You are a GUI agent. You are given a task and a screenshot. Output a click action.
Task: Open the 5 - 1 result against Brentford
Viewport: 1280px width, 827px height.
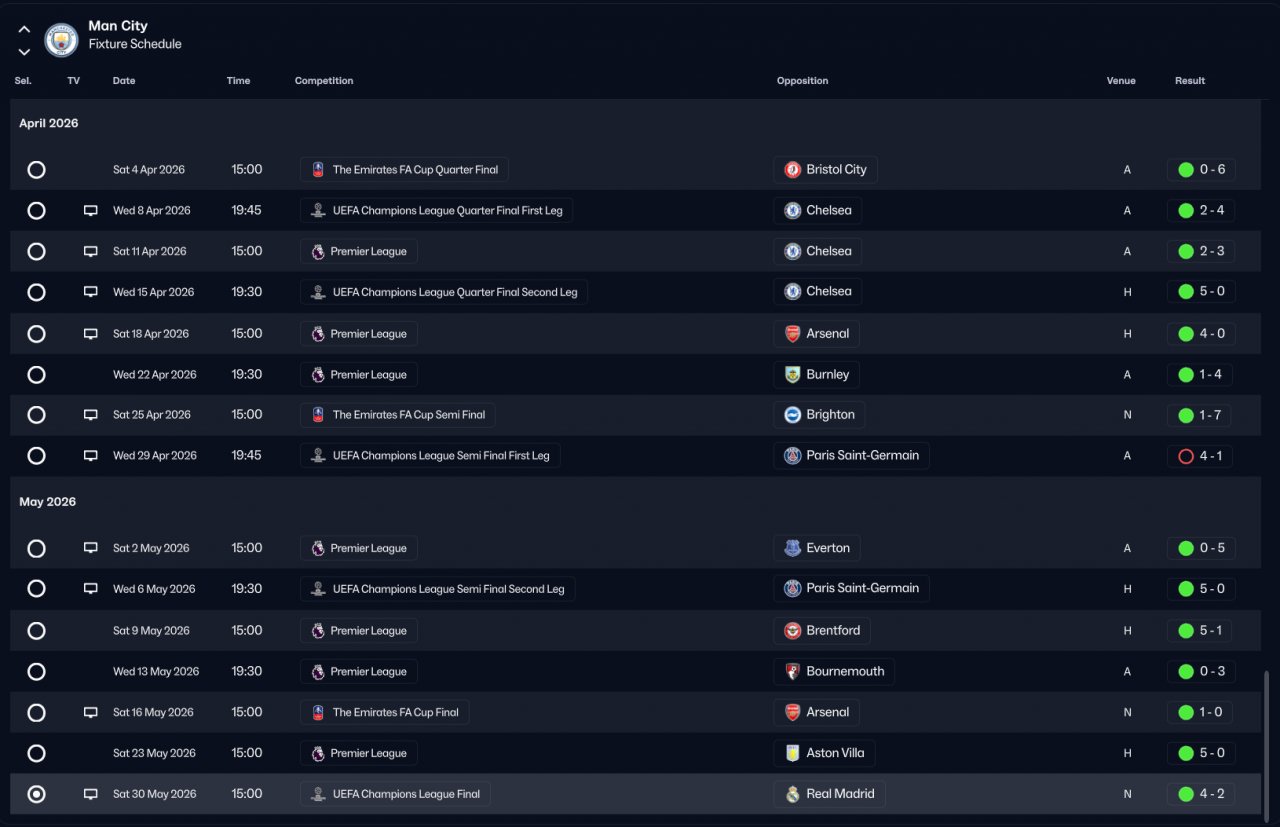pos(1201,631)
